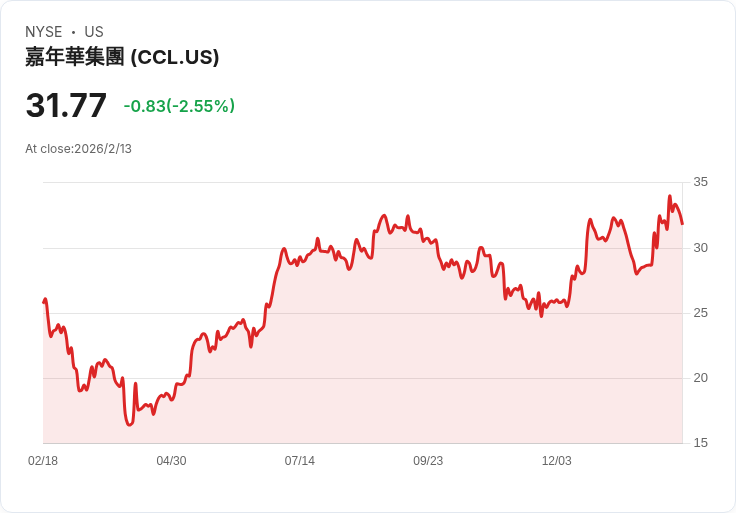The width and height of the screenshot is (736, 513).
Task: Click the NYSE exchange label
Action: (x=44, y=32)
